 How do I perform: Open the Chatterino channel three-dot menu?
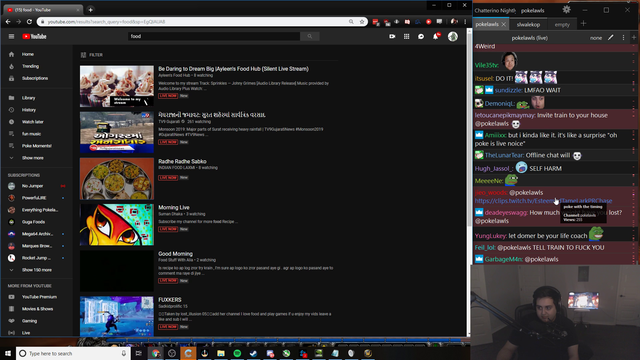623,38
